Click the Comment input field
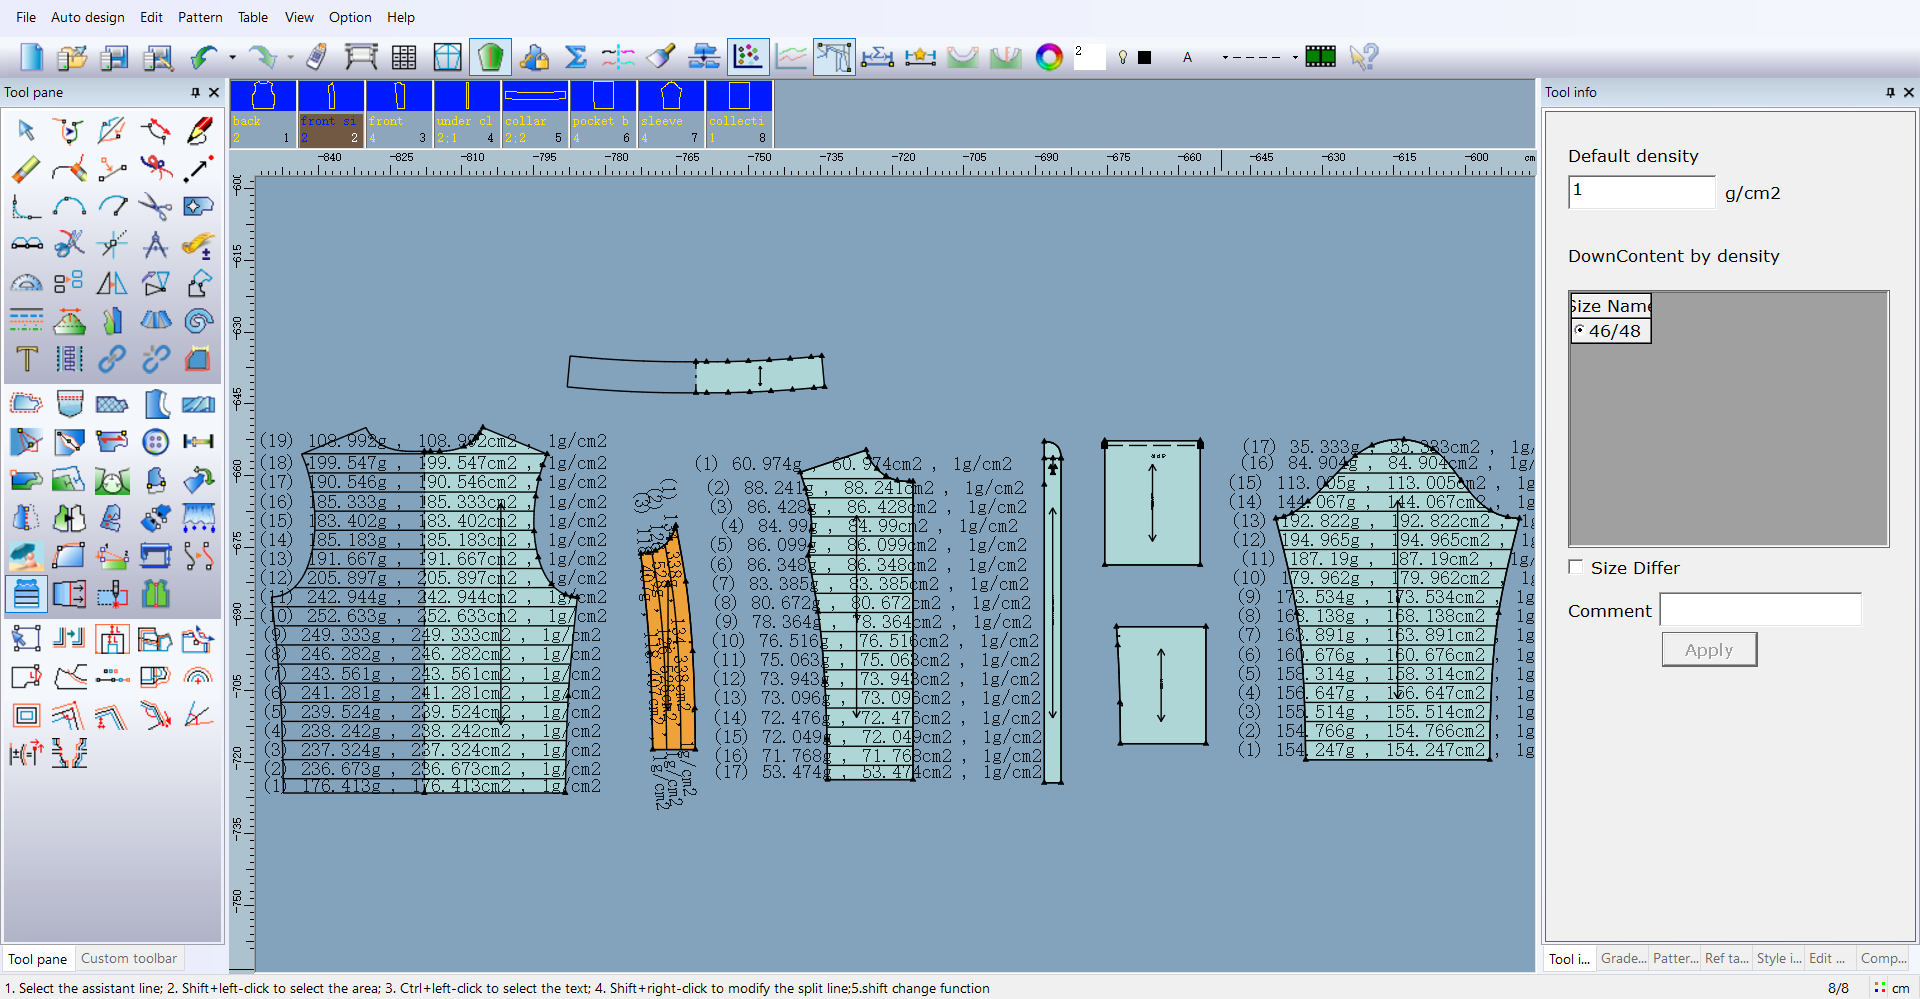This screenshot has width=1920, height=999. [x=1760, y=609]
